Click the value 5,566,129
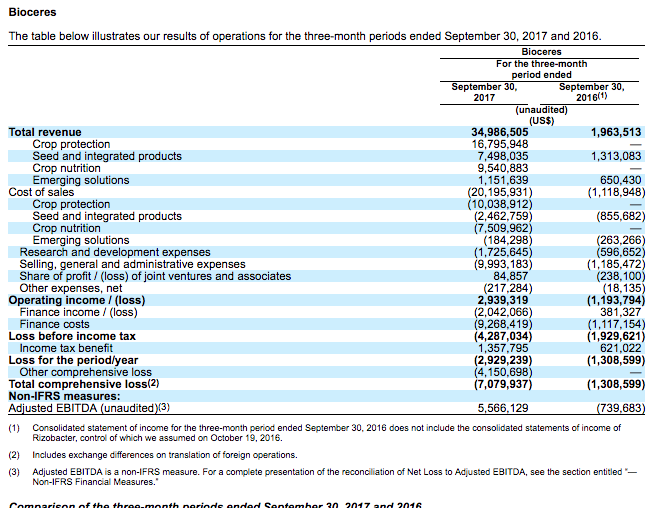655x508 pixels. point(503,408)
